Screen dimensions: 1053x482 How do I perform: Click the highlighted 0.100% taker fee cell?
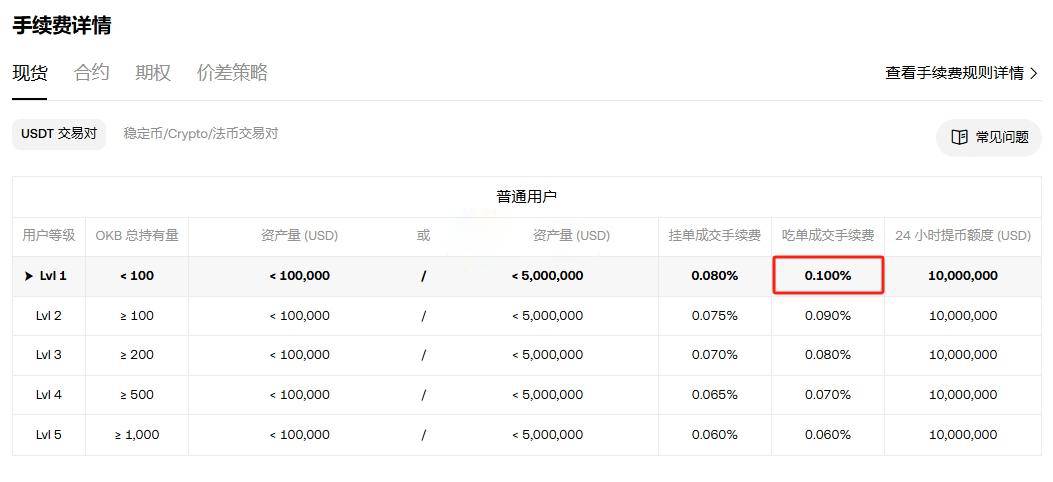tap(828, 275)
